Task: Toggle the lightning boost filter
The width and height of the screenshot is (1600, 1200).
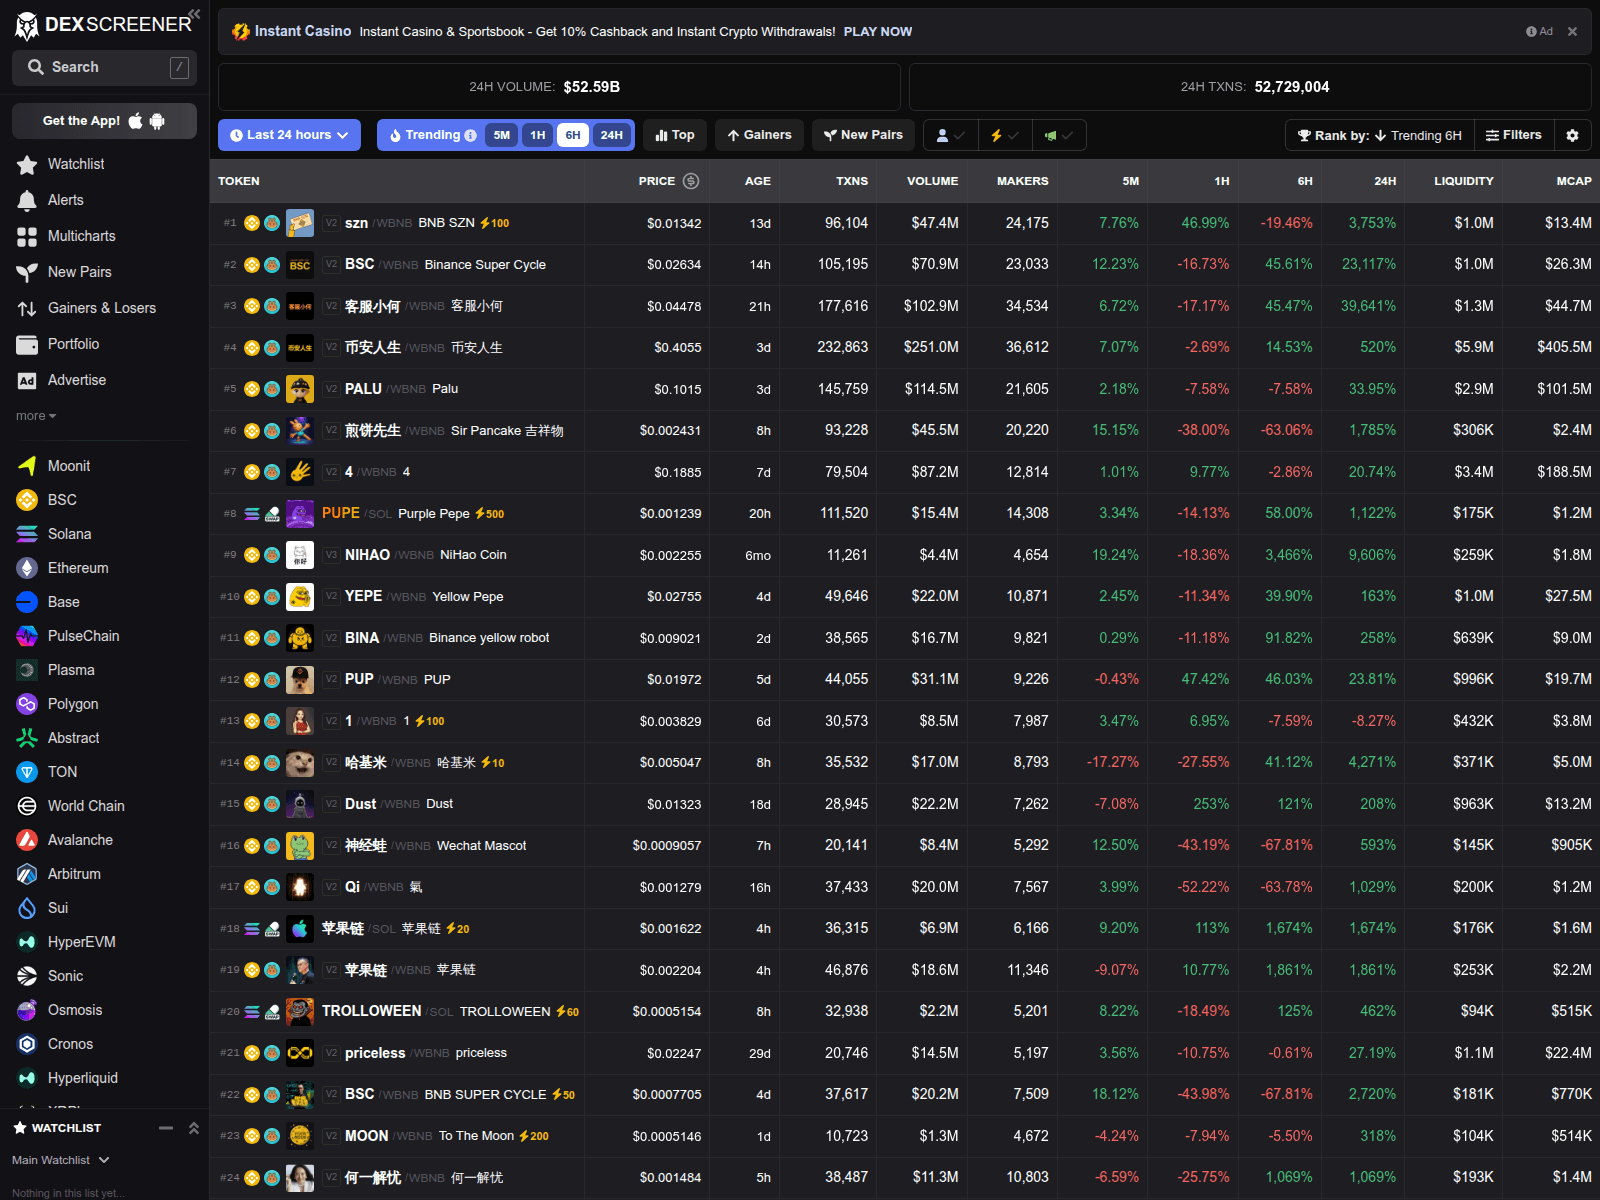Action: 1004,135
